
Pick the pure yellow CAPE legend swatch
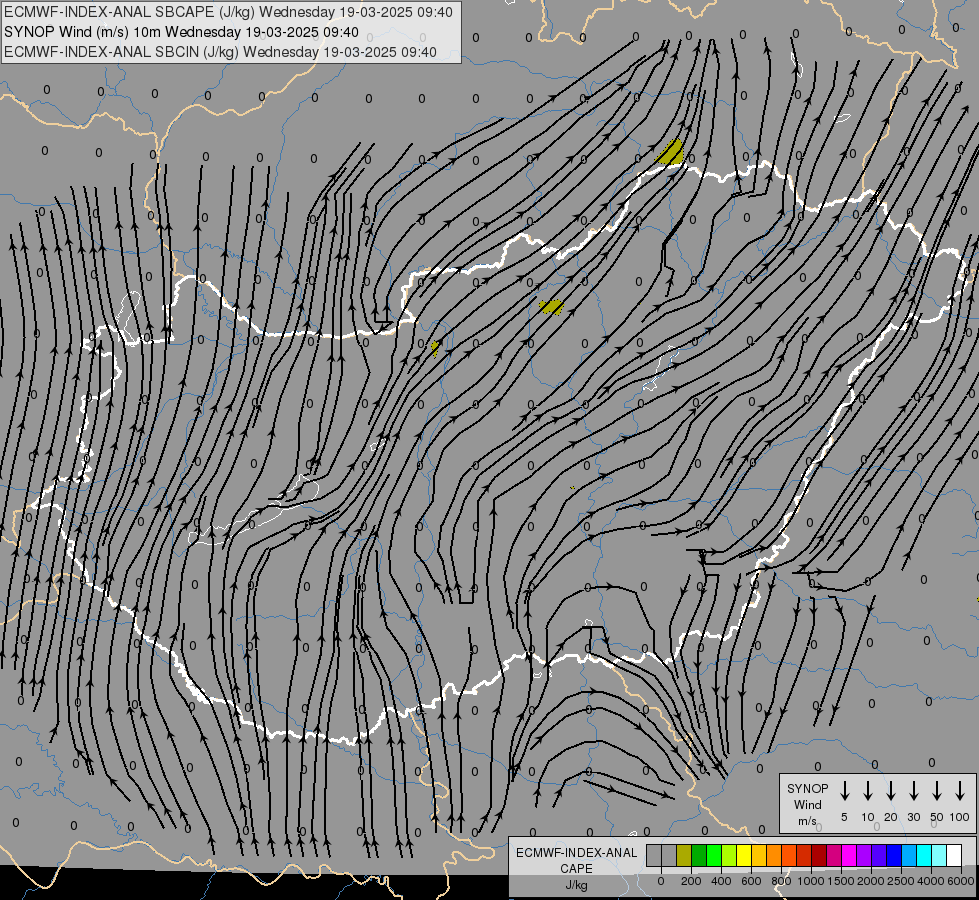tap(744, 855)
